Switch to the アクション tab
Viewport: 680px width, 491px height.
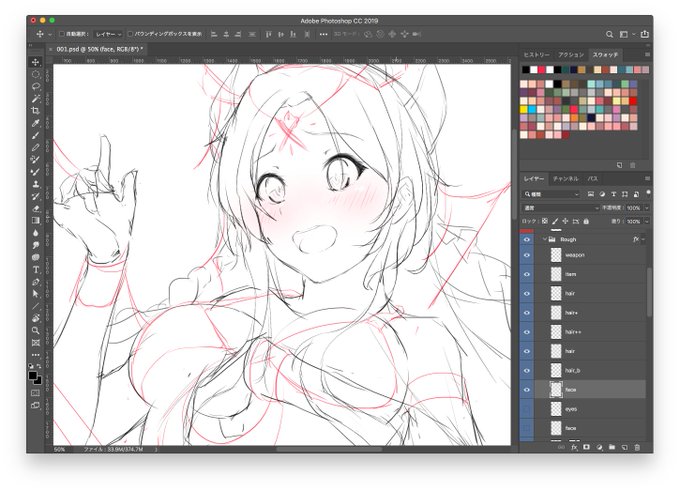[x=571, y=55]
